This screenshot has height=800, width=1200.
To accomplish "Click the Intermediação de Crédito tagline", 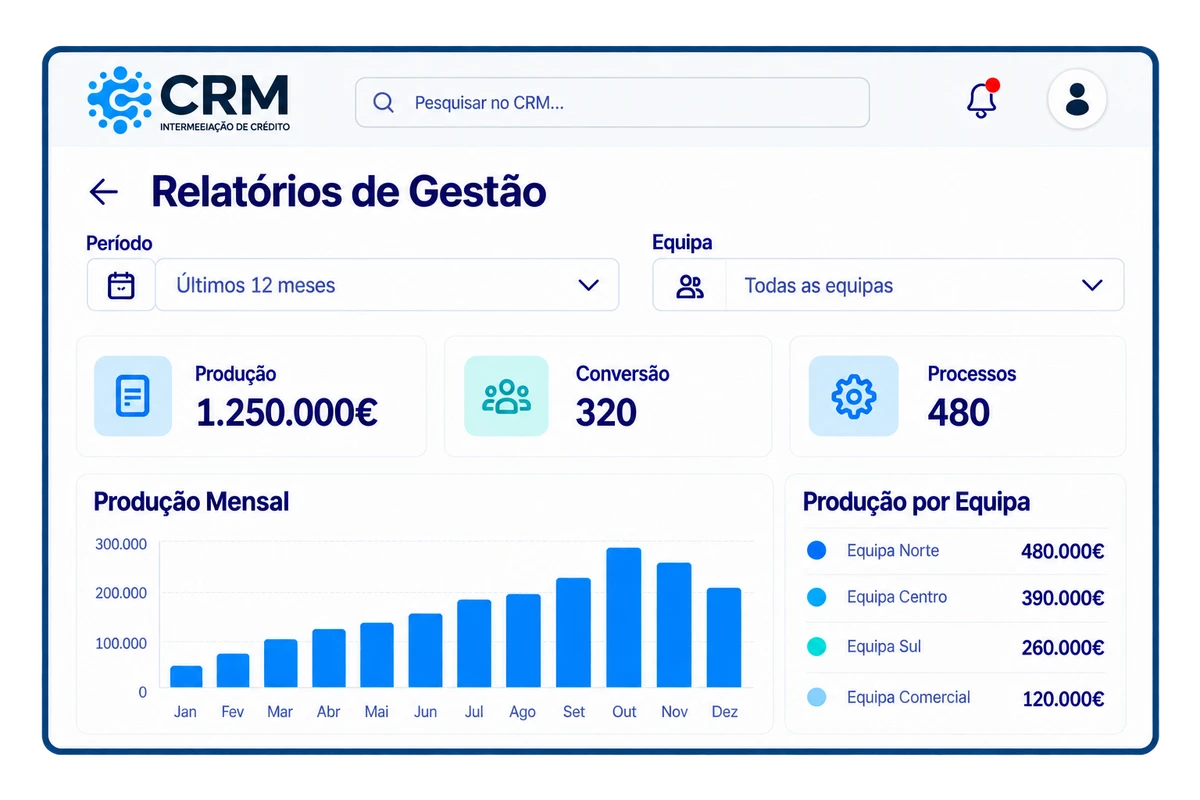I will tap(225, 127).
